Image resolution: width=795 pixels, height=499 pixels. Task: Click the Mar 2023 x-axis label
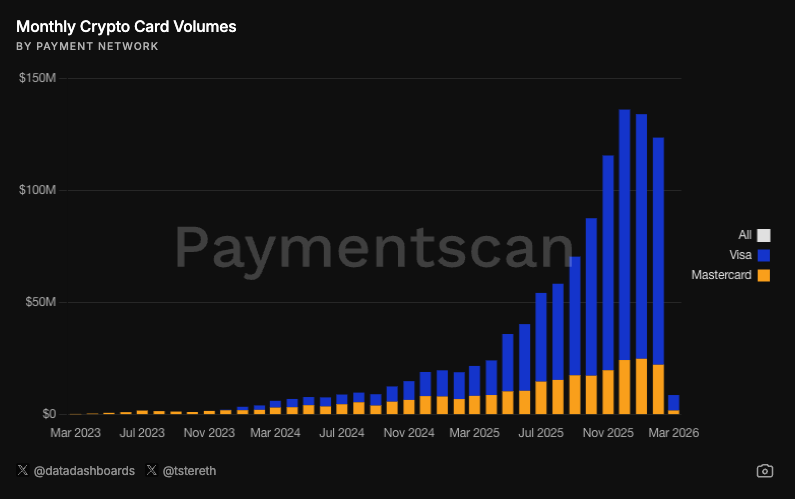pyautogui.click(x=76, y=433)
